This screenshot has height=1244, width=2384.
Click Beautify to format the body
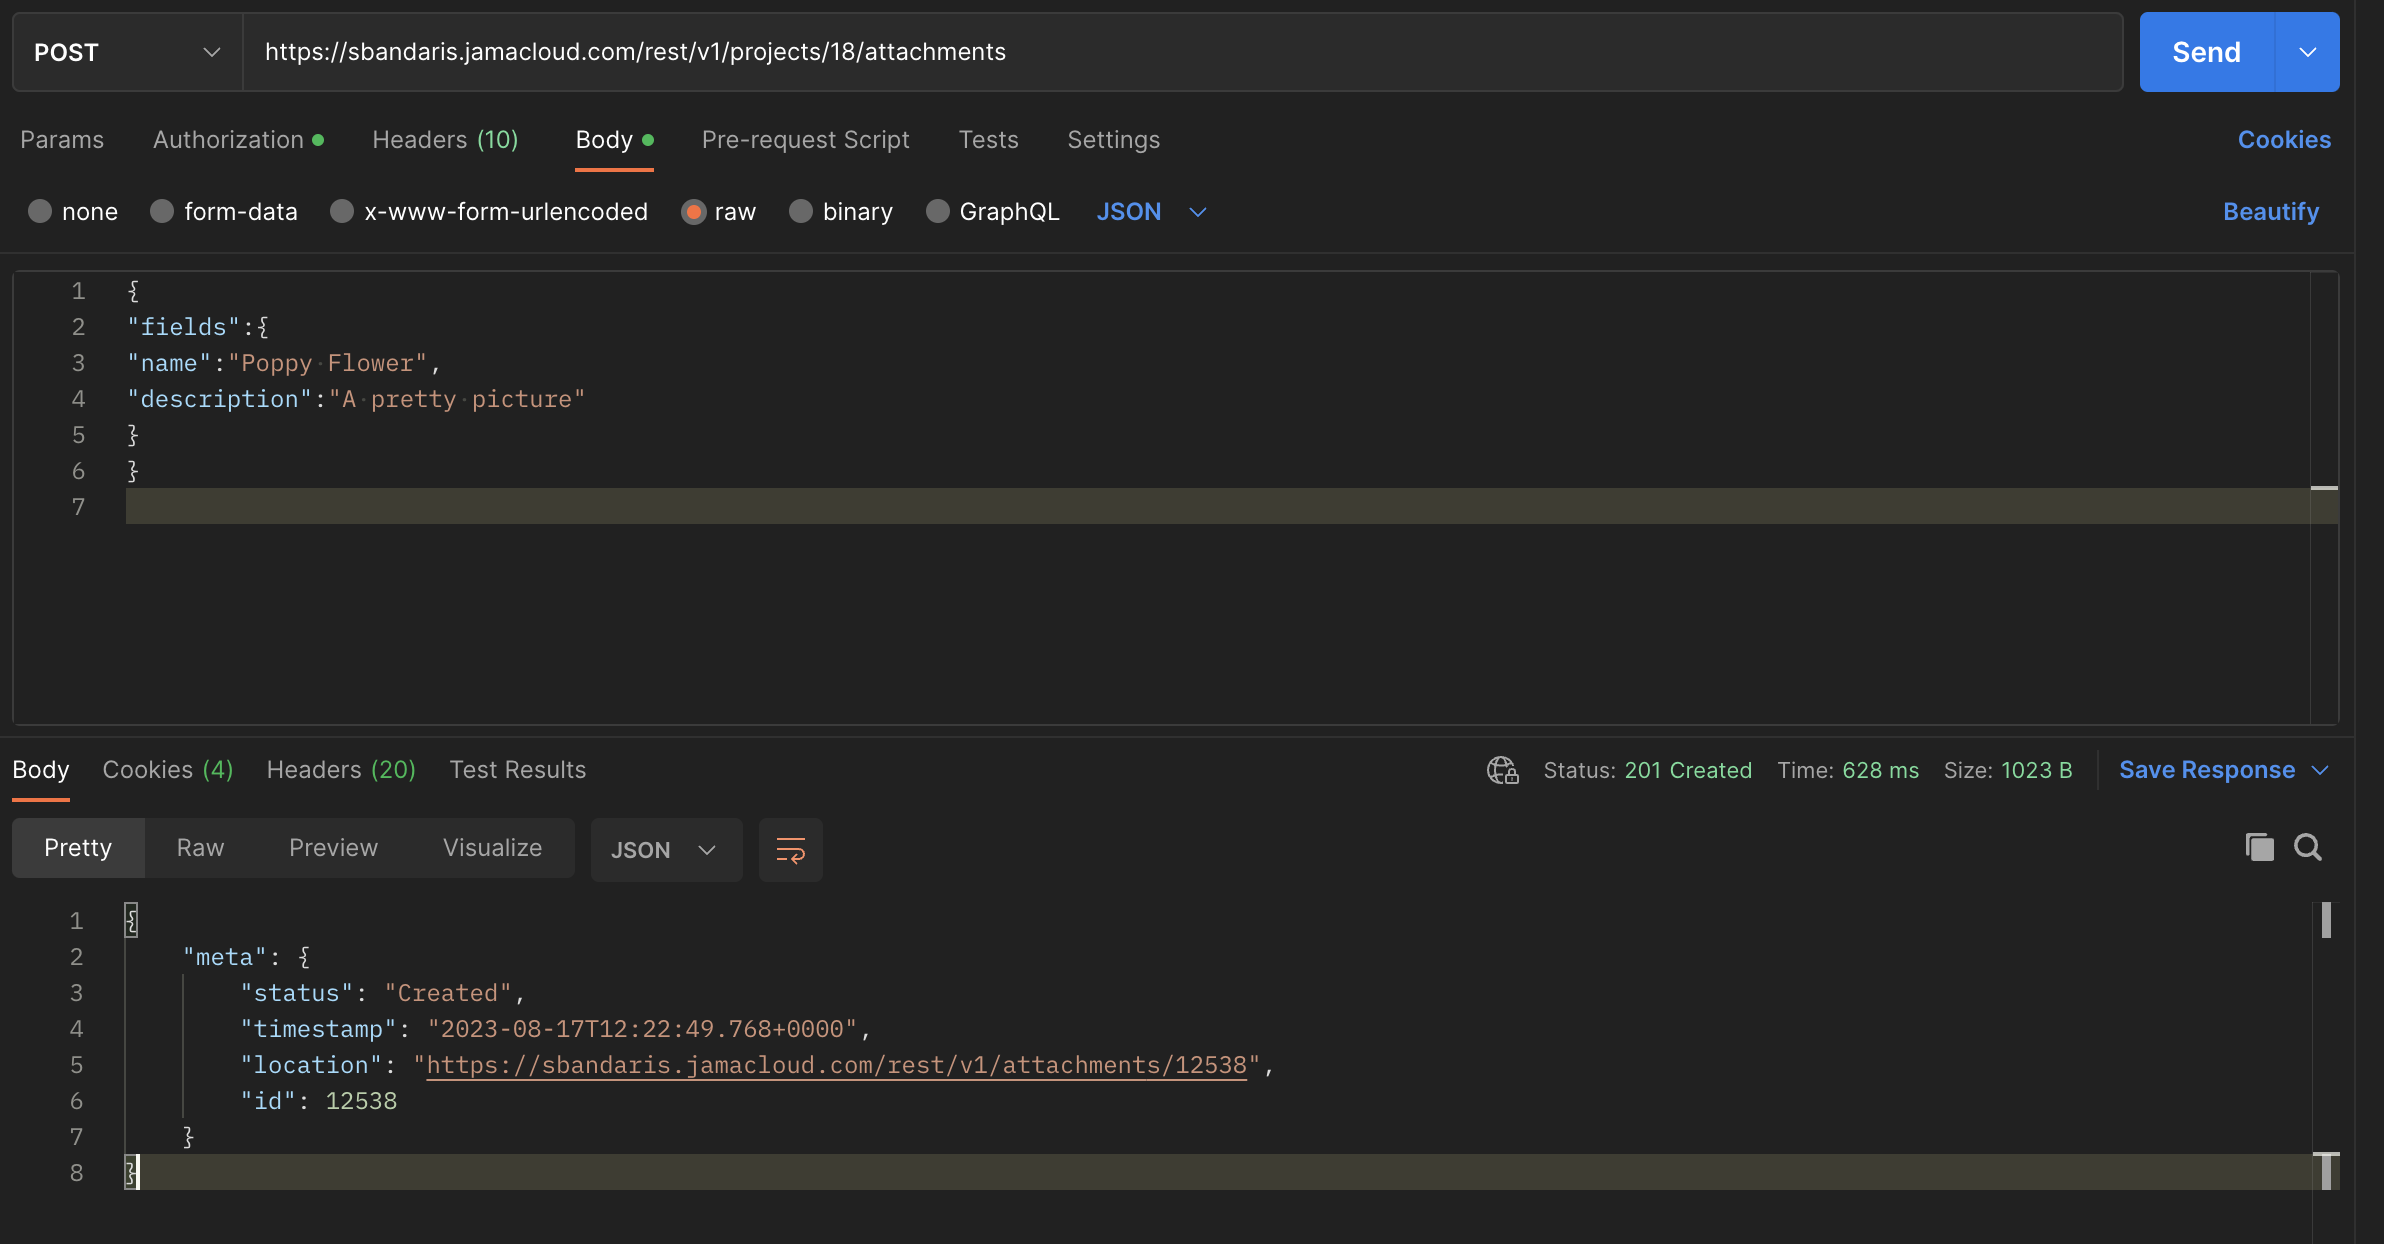(2271, 212)
